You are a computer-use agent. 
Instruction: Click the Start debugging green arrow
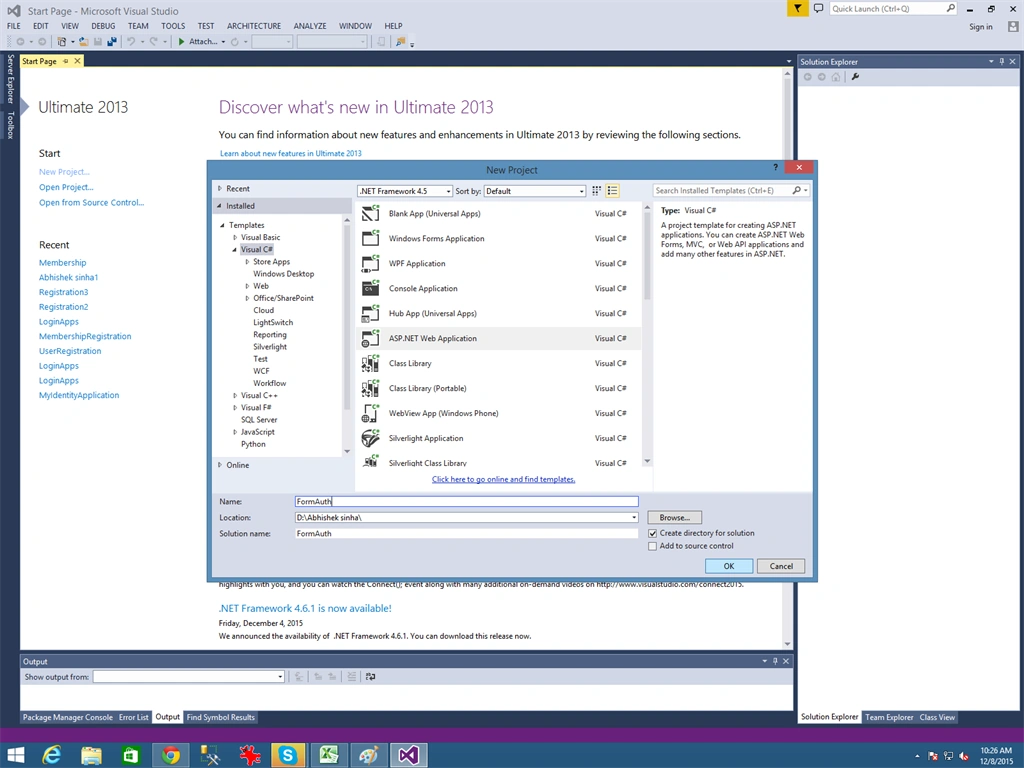tap(182, 42)
